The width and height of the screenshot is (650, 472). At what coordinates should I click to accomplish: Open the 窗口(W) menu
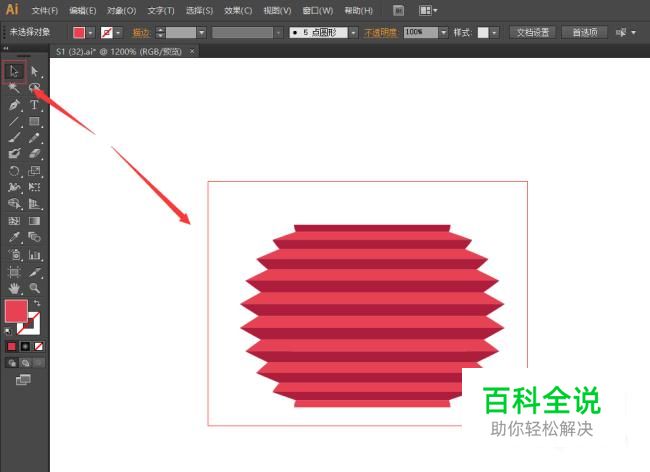click(318, 11)
